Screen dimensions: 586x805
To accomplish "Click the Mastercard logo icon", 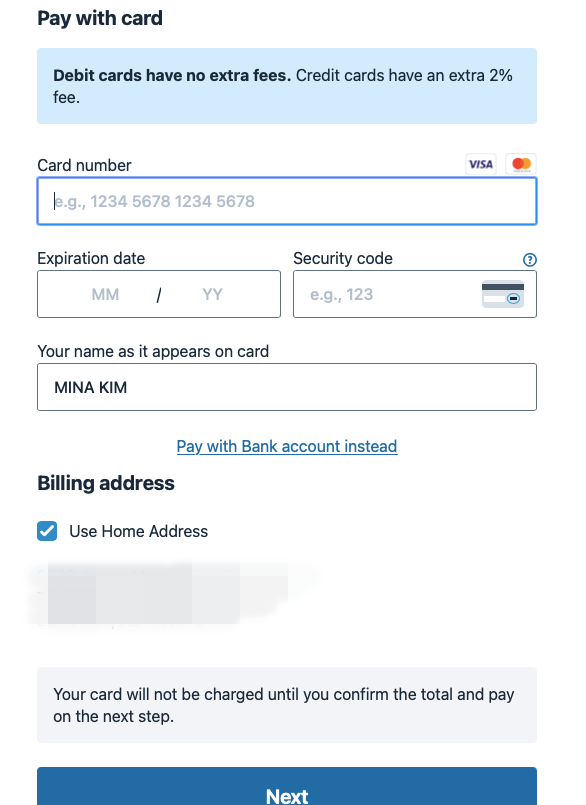I will tap(521, 164).
